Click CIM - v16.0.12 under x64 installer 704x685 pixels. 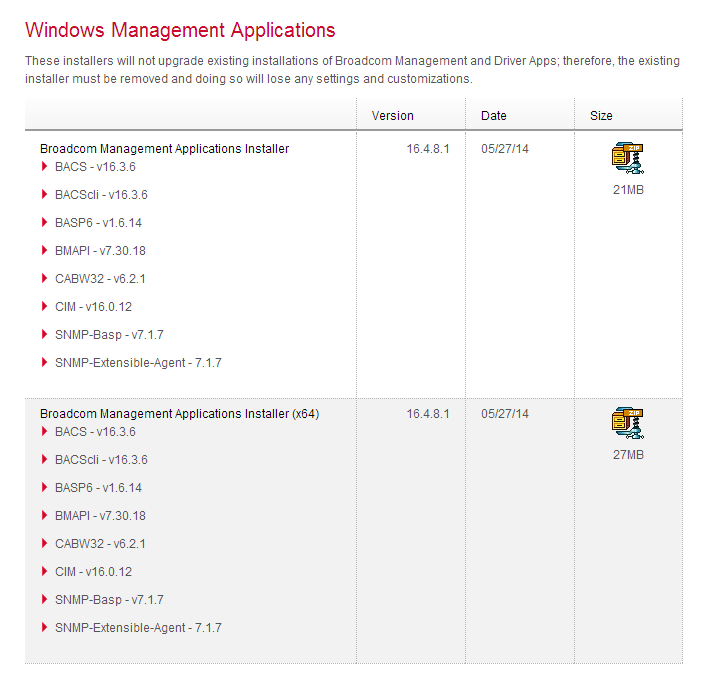click(x=93, y=571)
